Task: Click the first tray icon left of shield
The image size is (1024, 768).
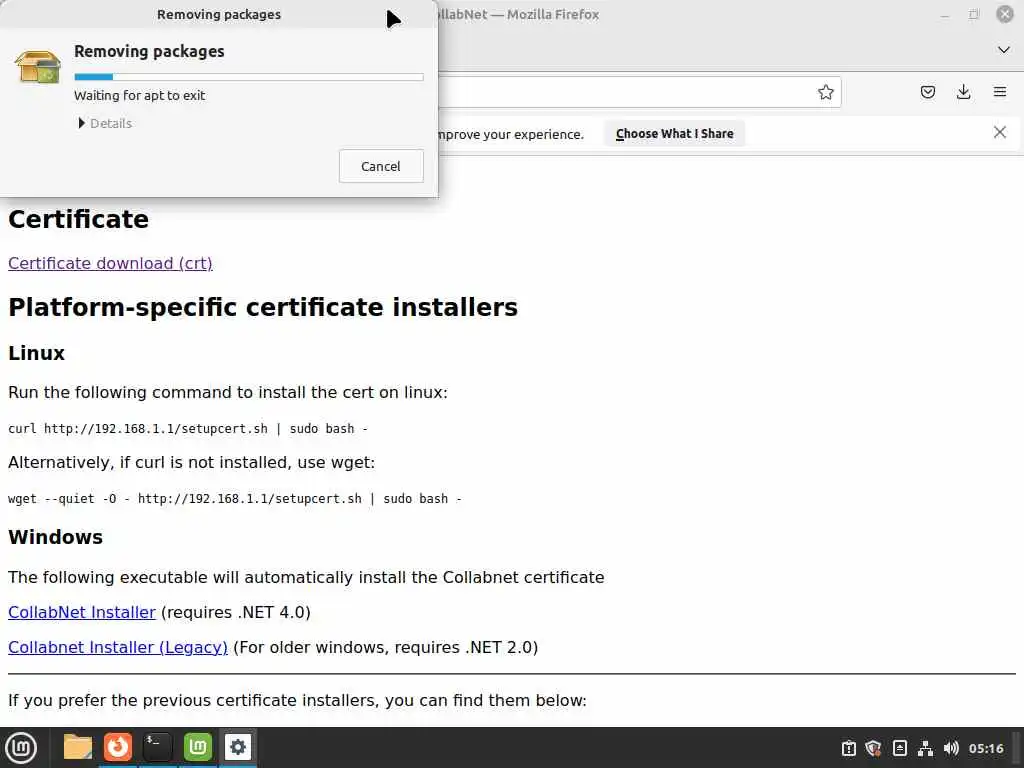Action: pos(848,748)
